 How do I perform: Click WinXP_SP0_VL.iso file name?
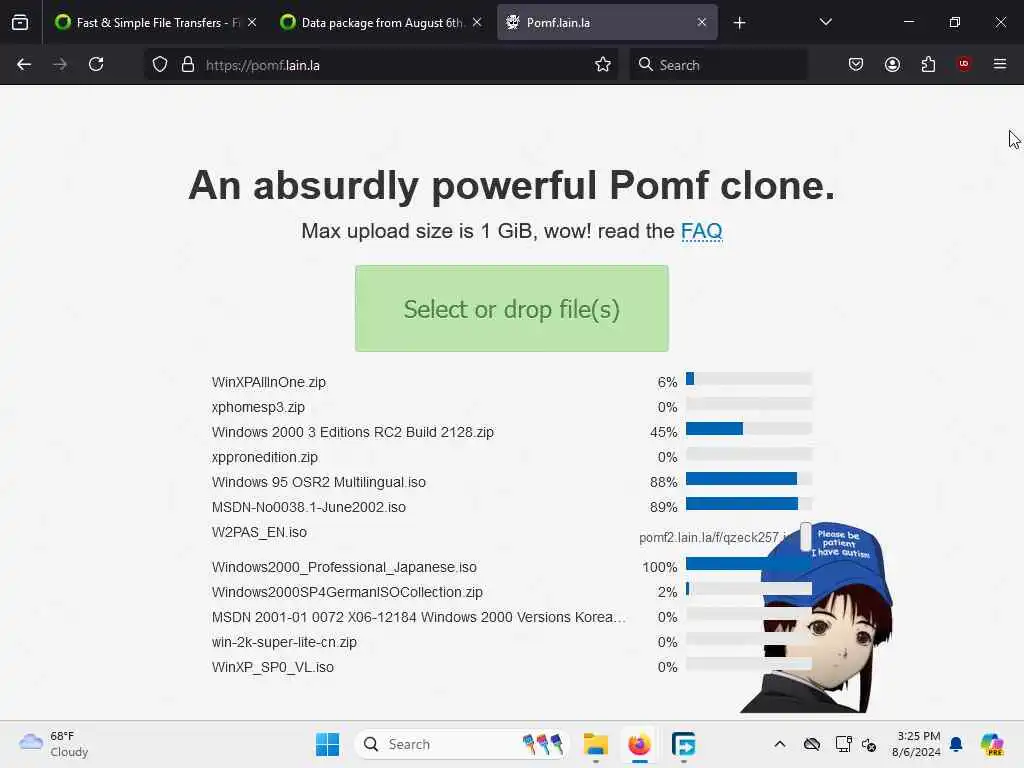pyautogui.click(x=273, y=667)
